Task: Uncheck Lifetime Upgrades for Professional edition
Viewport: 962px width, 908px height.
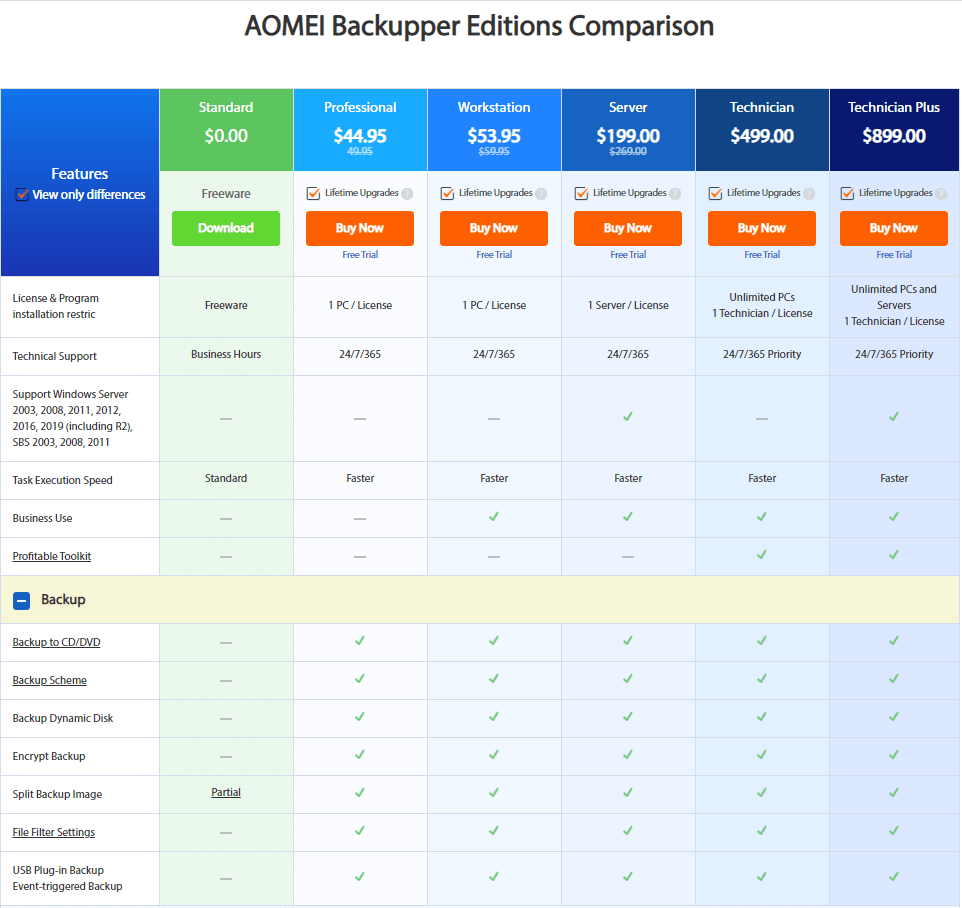Action: coord(313,194)
